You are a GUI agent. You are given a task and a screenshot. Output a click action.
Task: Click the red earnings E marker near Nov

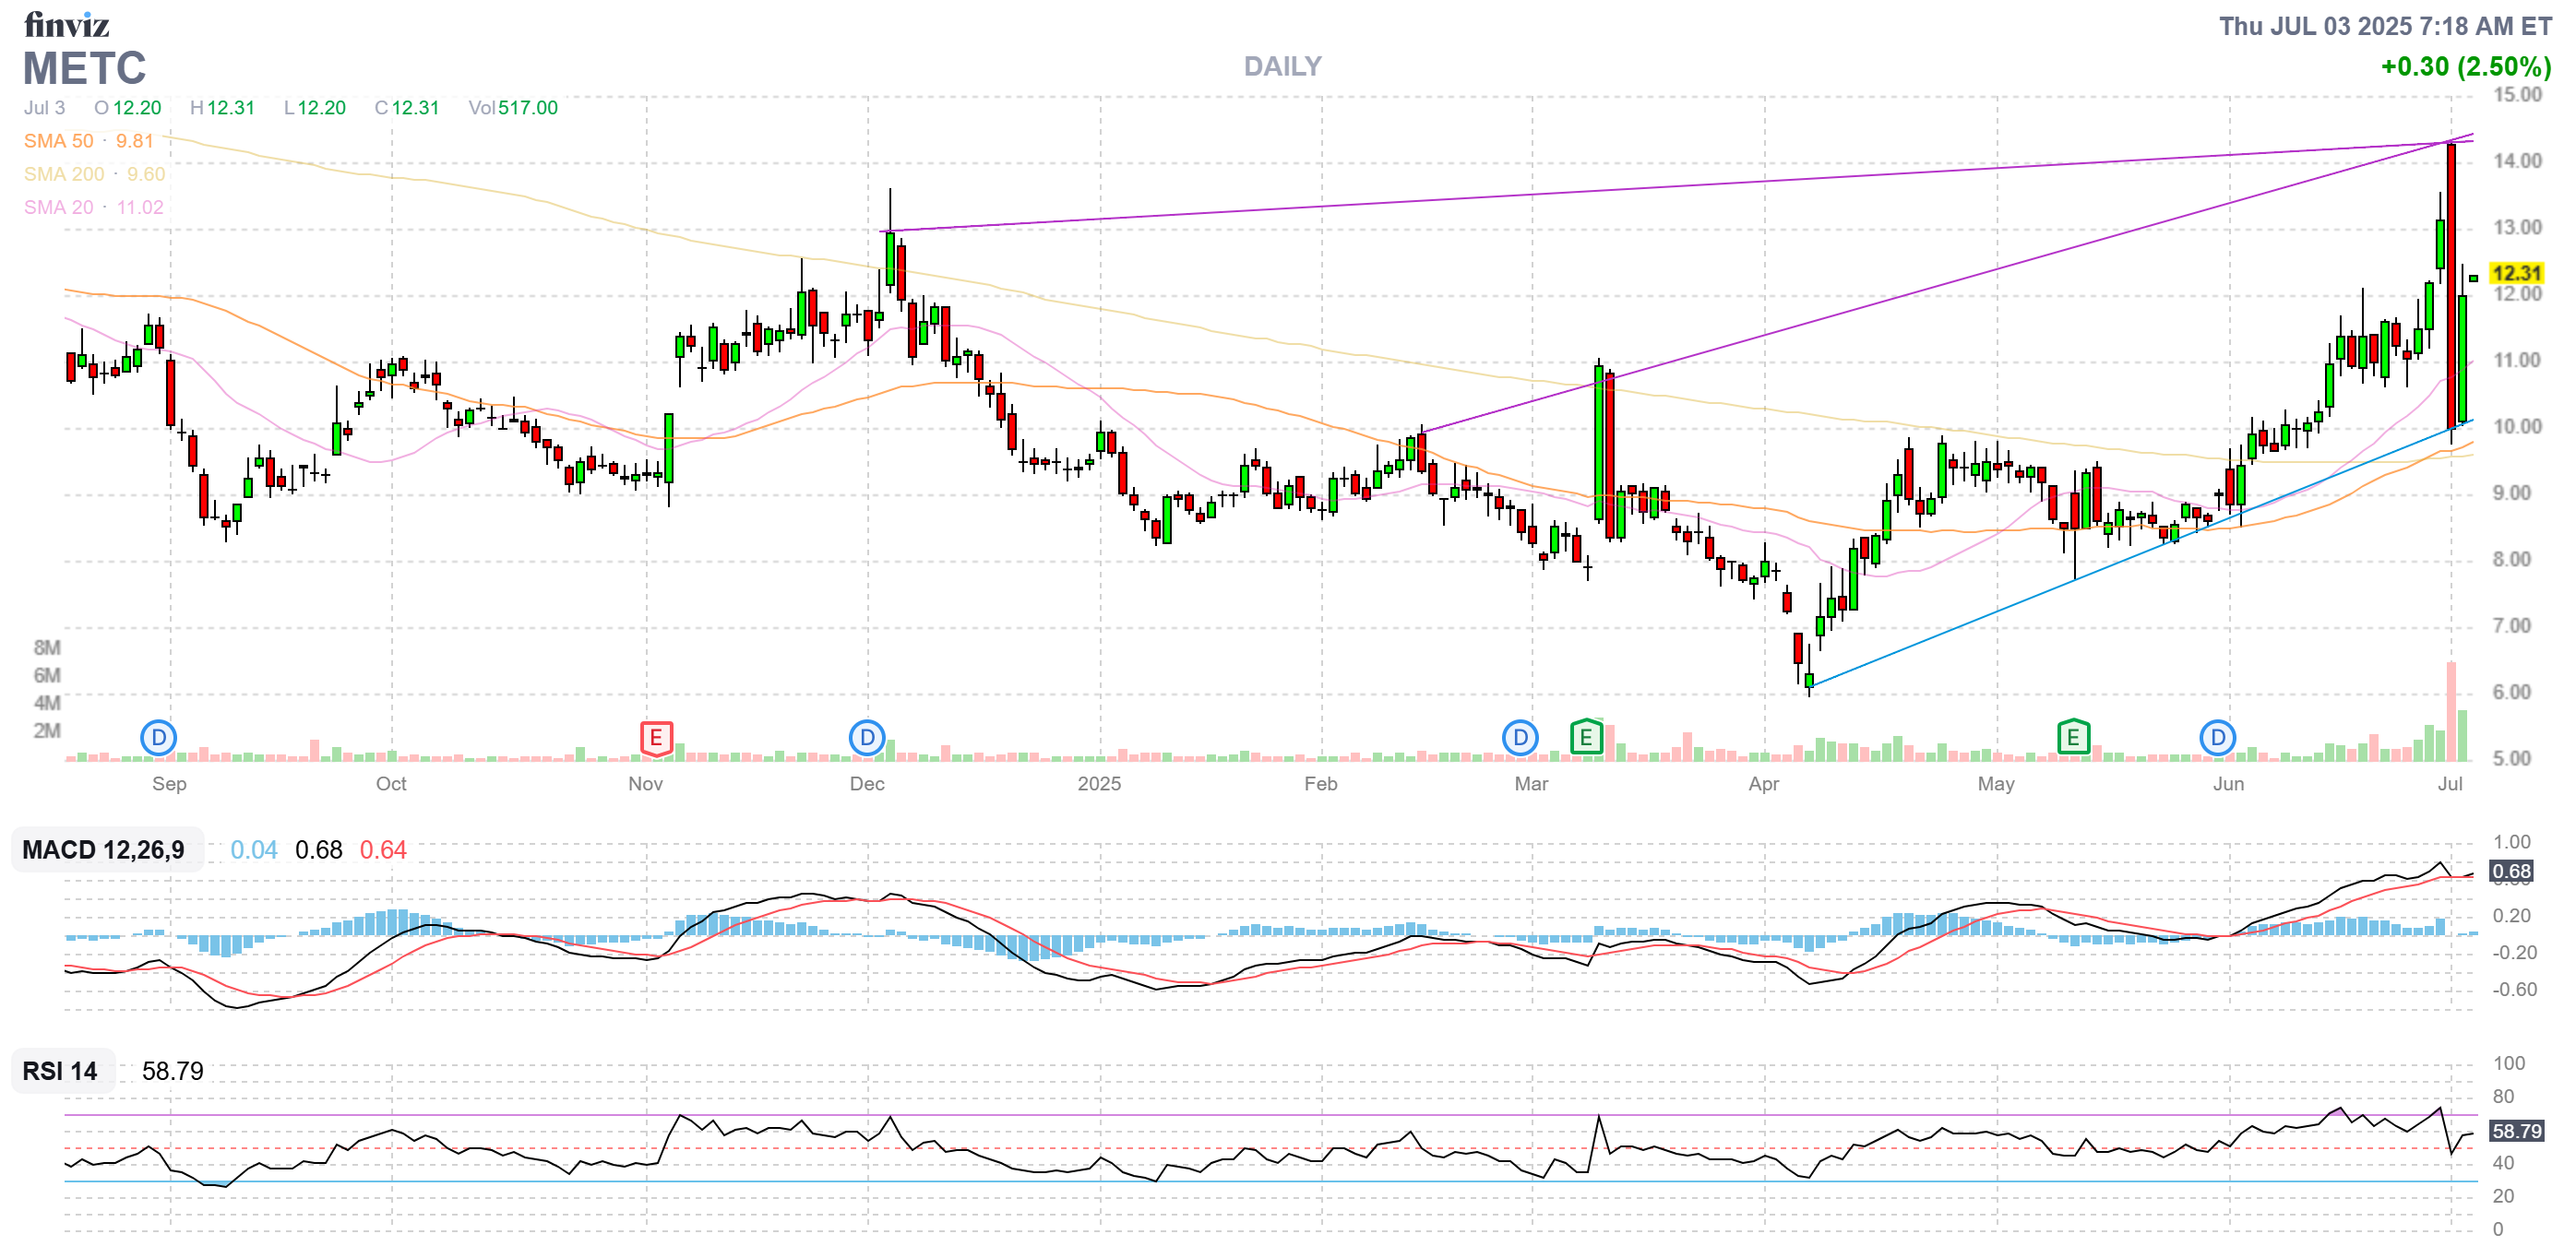pos(656,738)
